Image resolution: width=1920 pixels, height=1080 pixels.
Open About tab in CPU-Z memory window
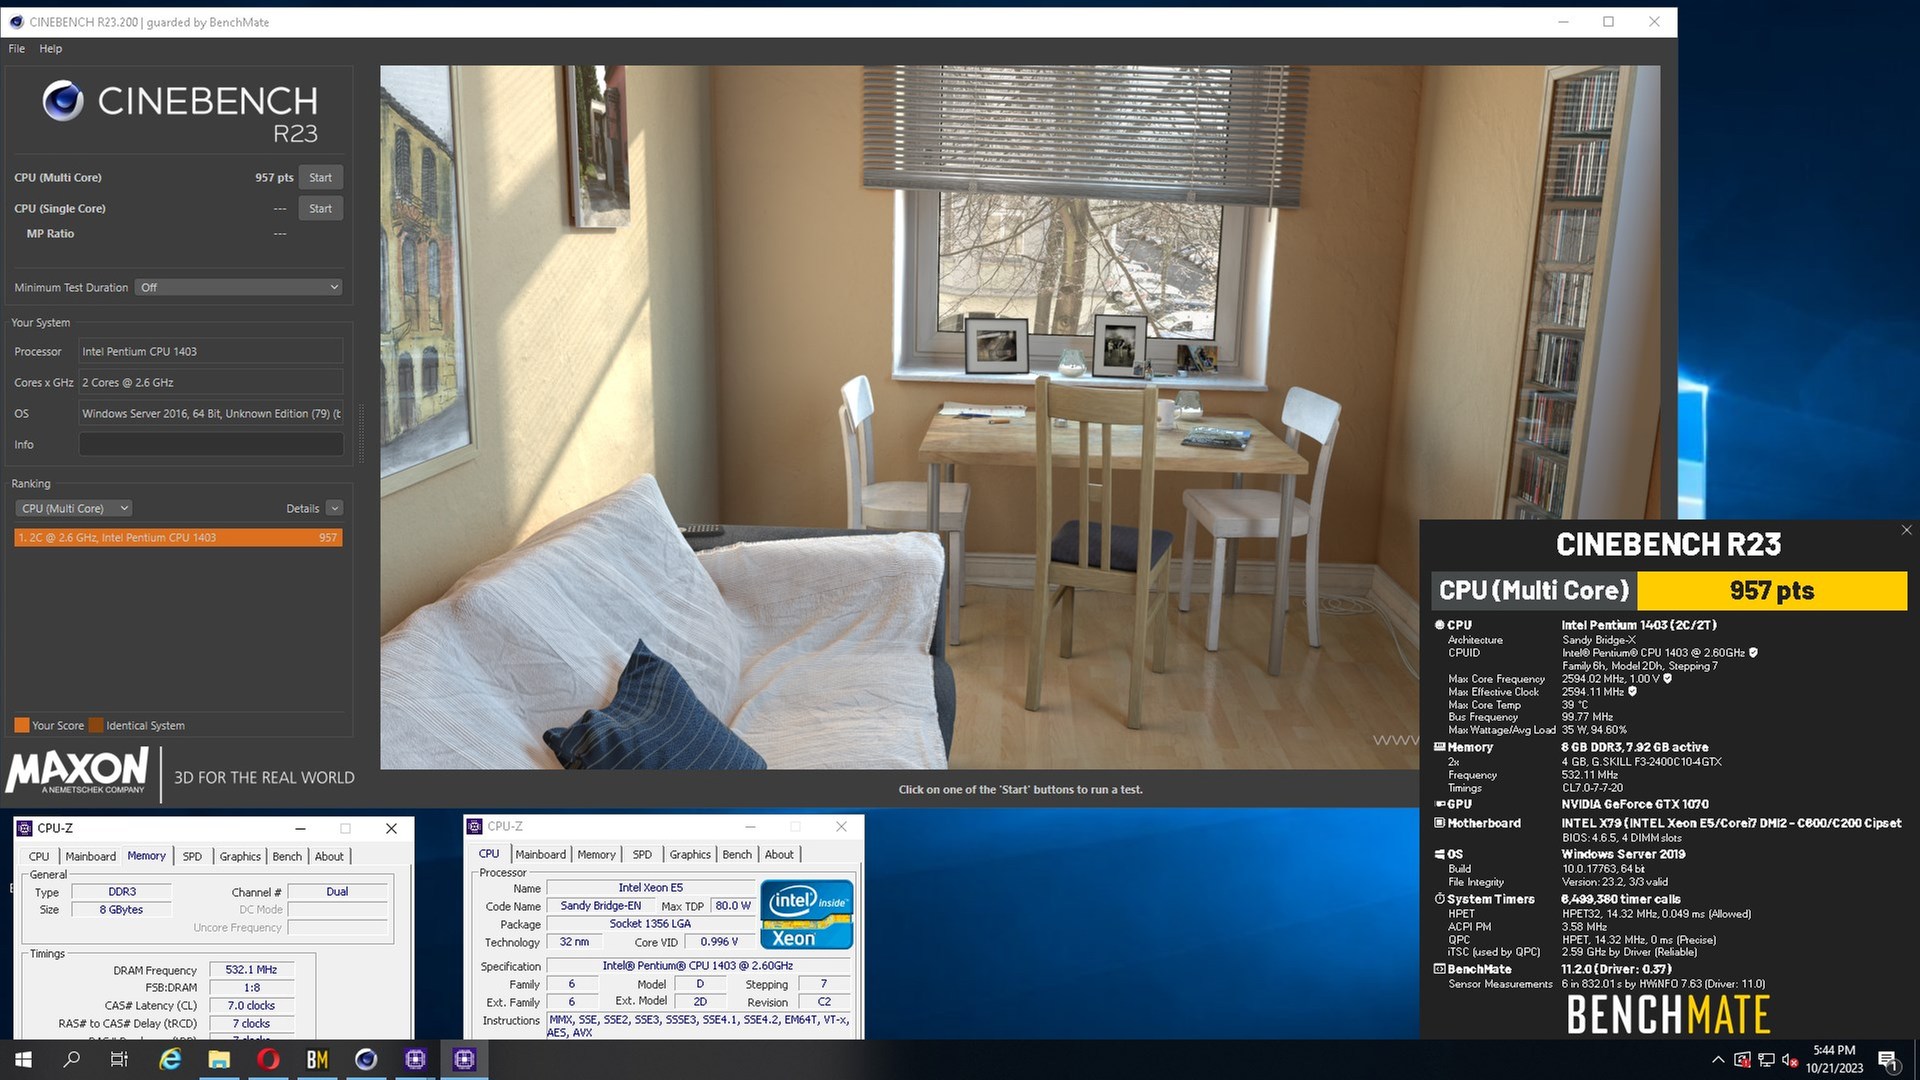pyautogui.click(x=329, y=856)
